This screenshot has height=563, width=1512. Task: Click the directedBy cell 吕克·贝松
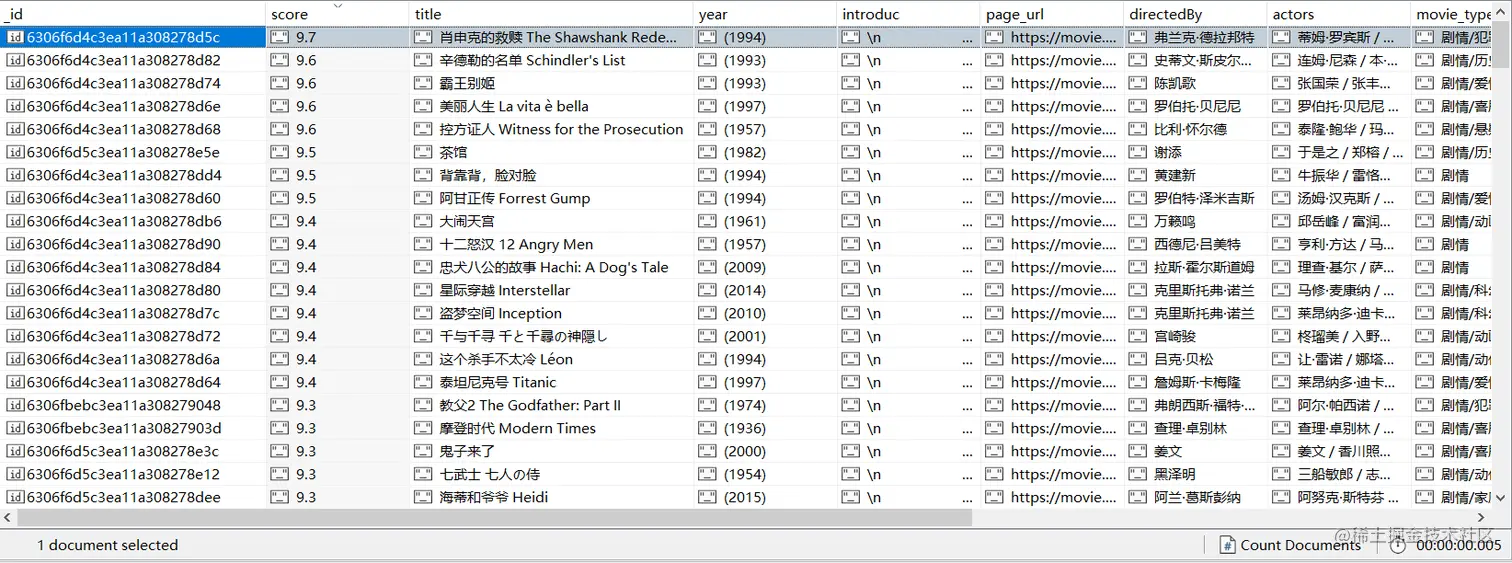pos(1195,359)
